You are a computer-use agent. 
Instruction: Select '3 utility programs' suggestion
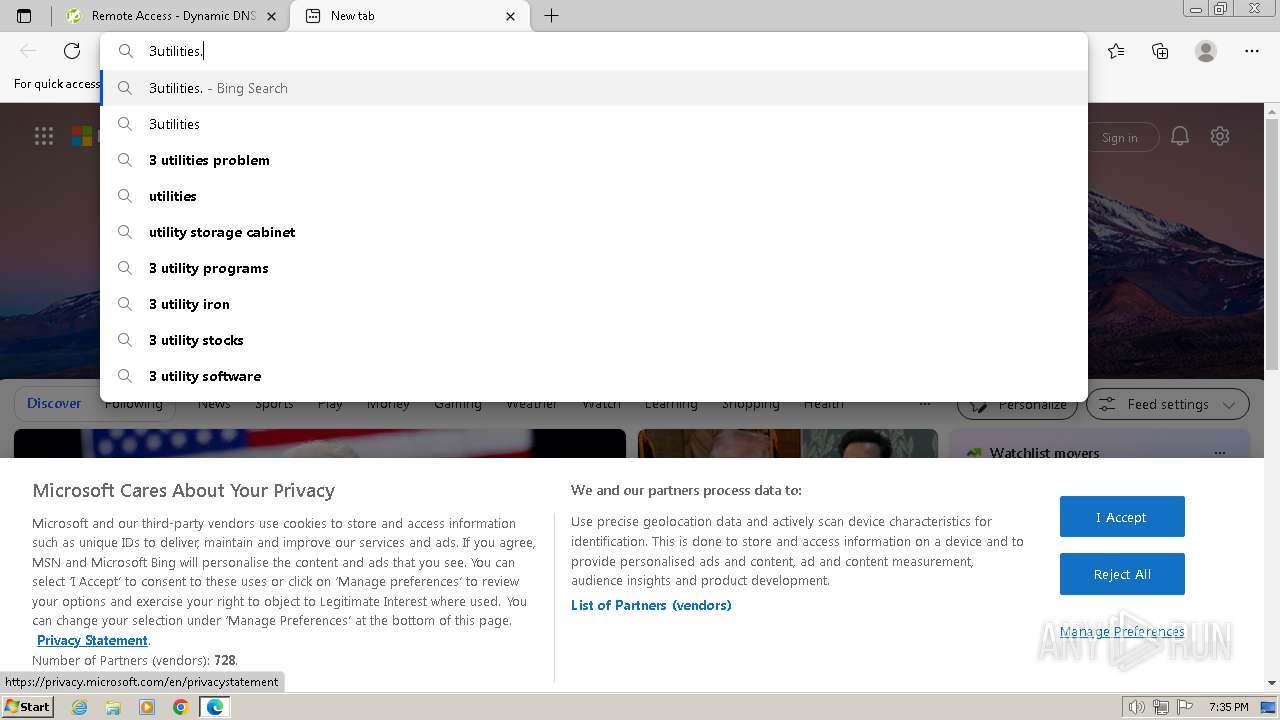click(594, 268)
